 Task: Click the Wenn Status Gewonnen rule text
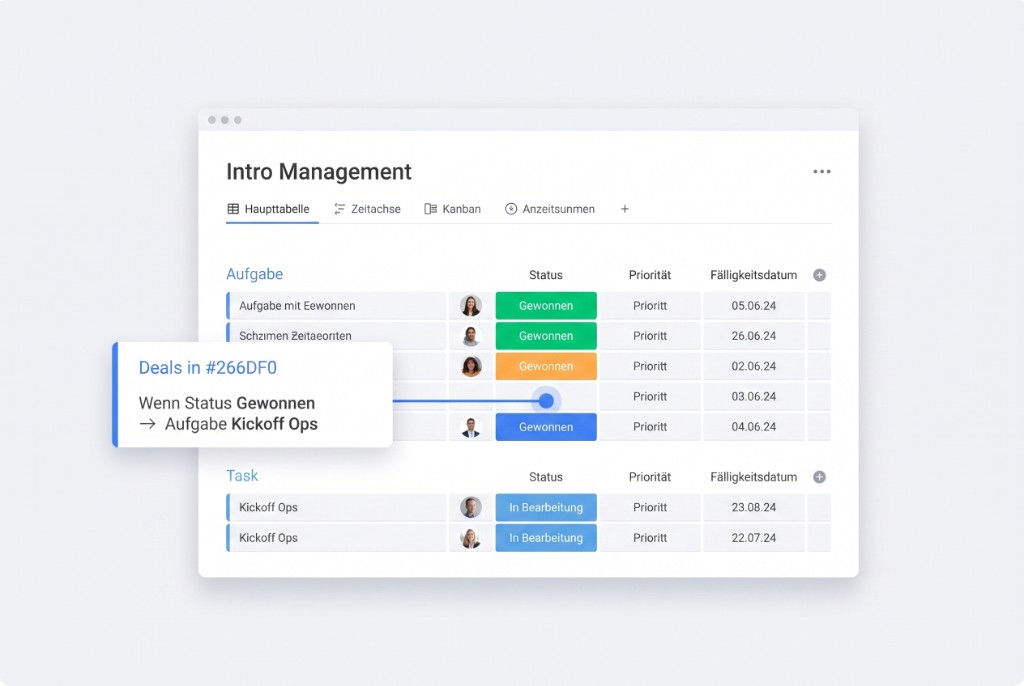[227, 403]
